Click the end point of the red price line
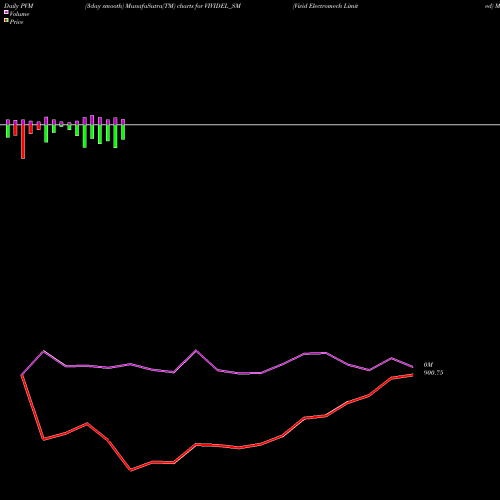Image resolution: width=500 pixels, height=500 pixels. tap(413, 375)
